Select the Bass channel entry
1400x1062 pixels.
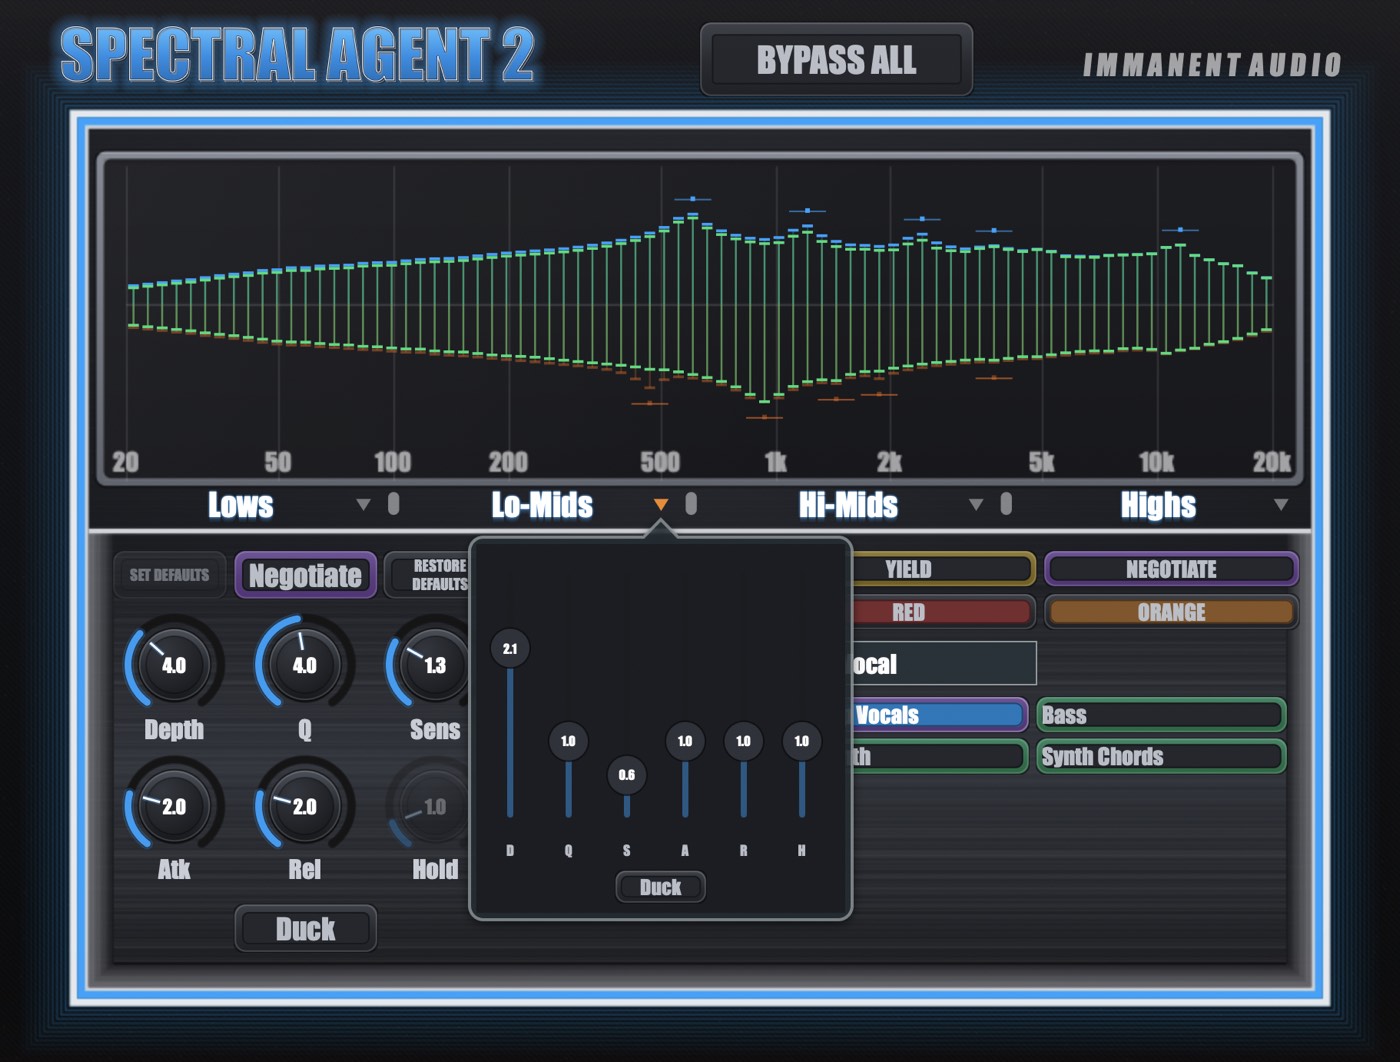tap(1161, 715)
